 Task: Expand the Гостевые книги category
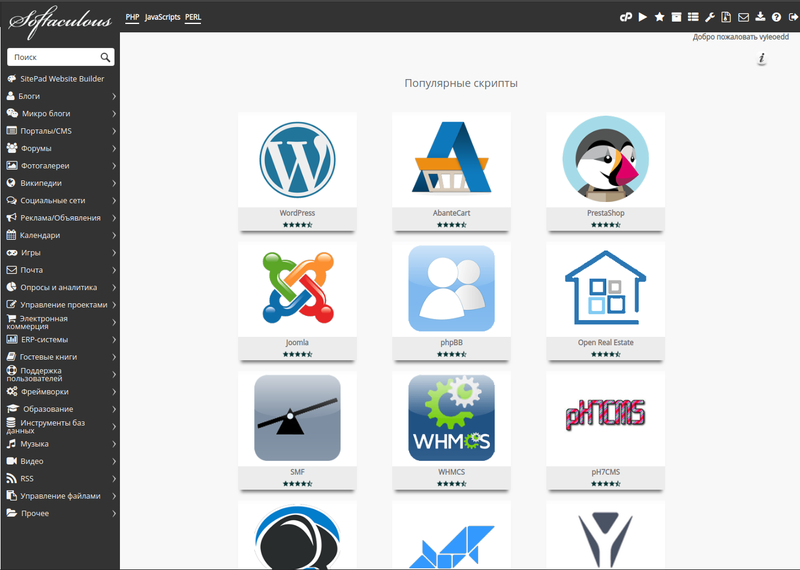(60, 357)
